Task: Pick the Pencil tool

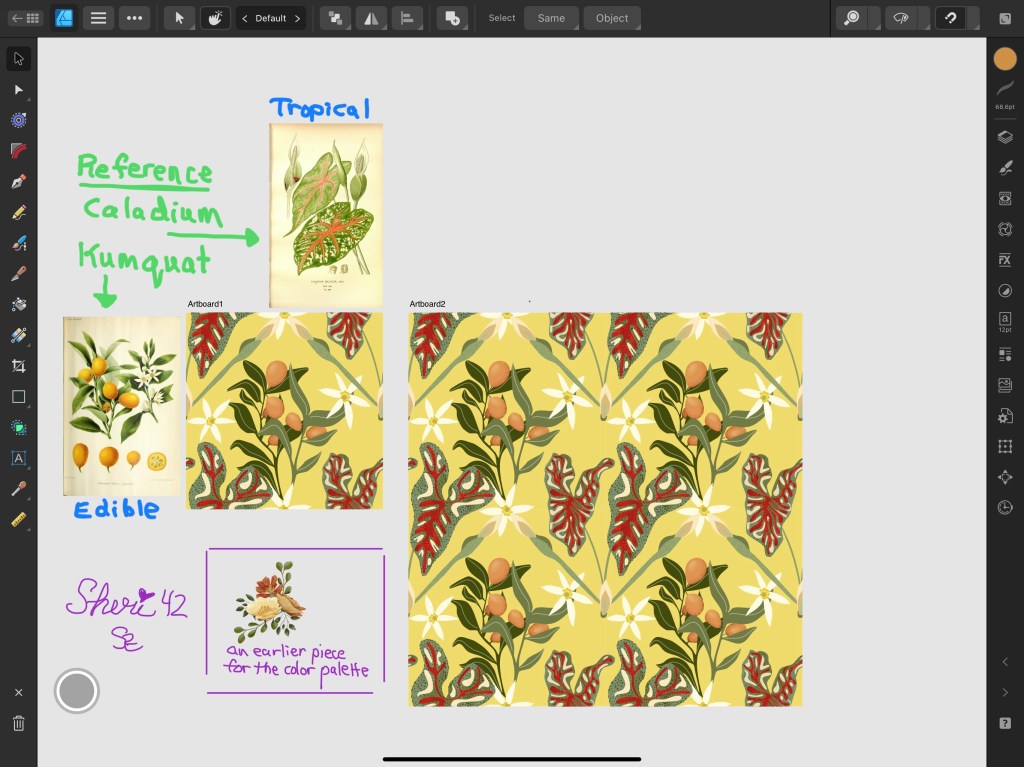Action: [18, 213]
